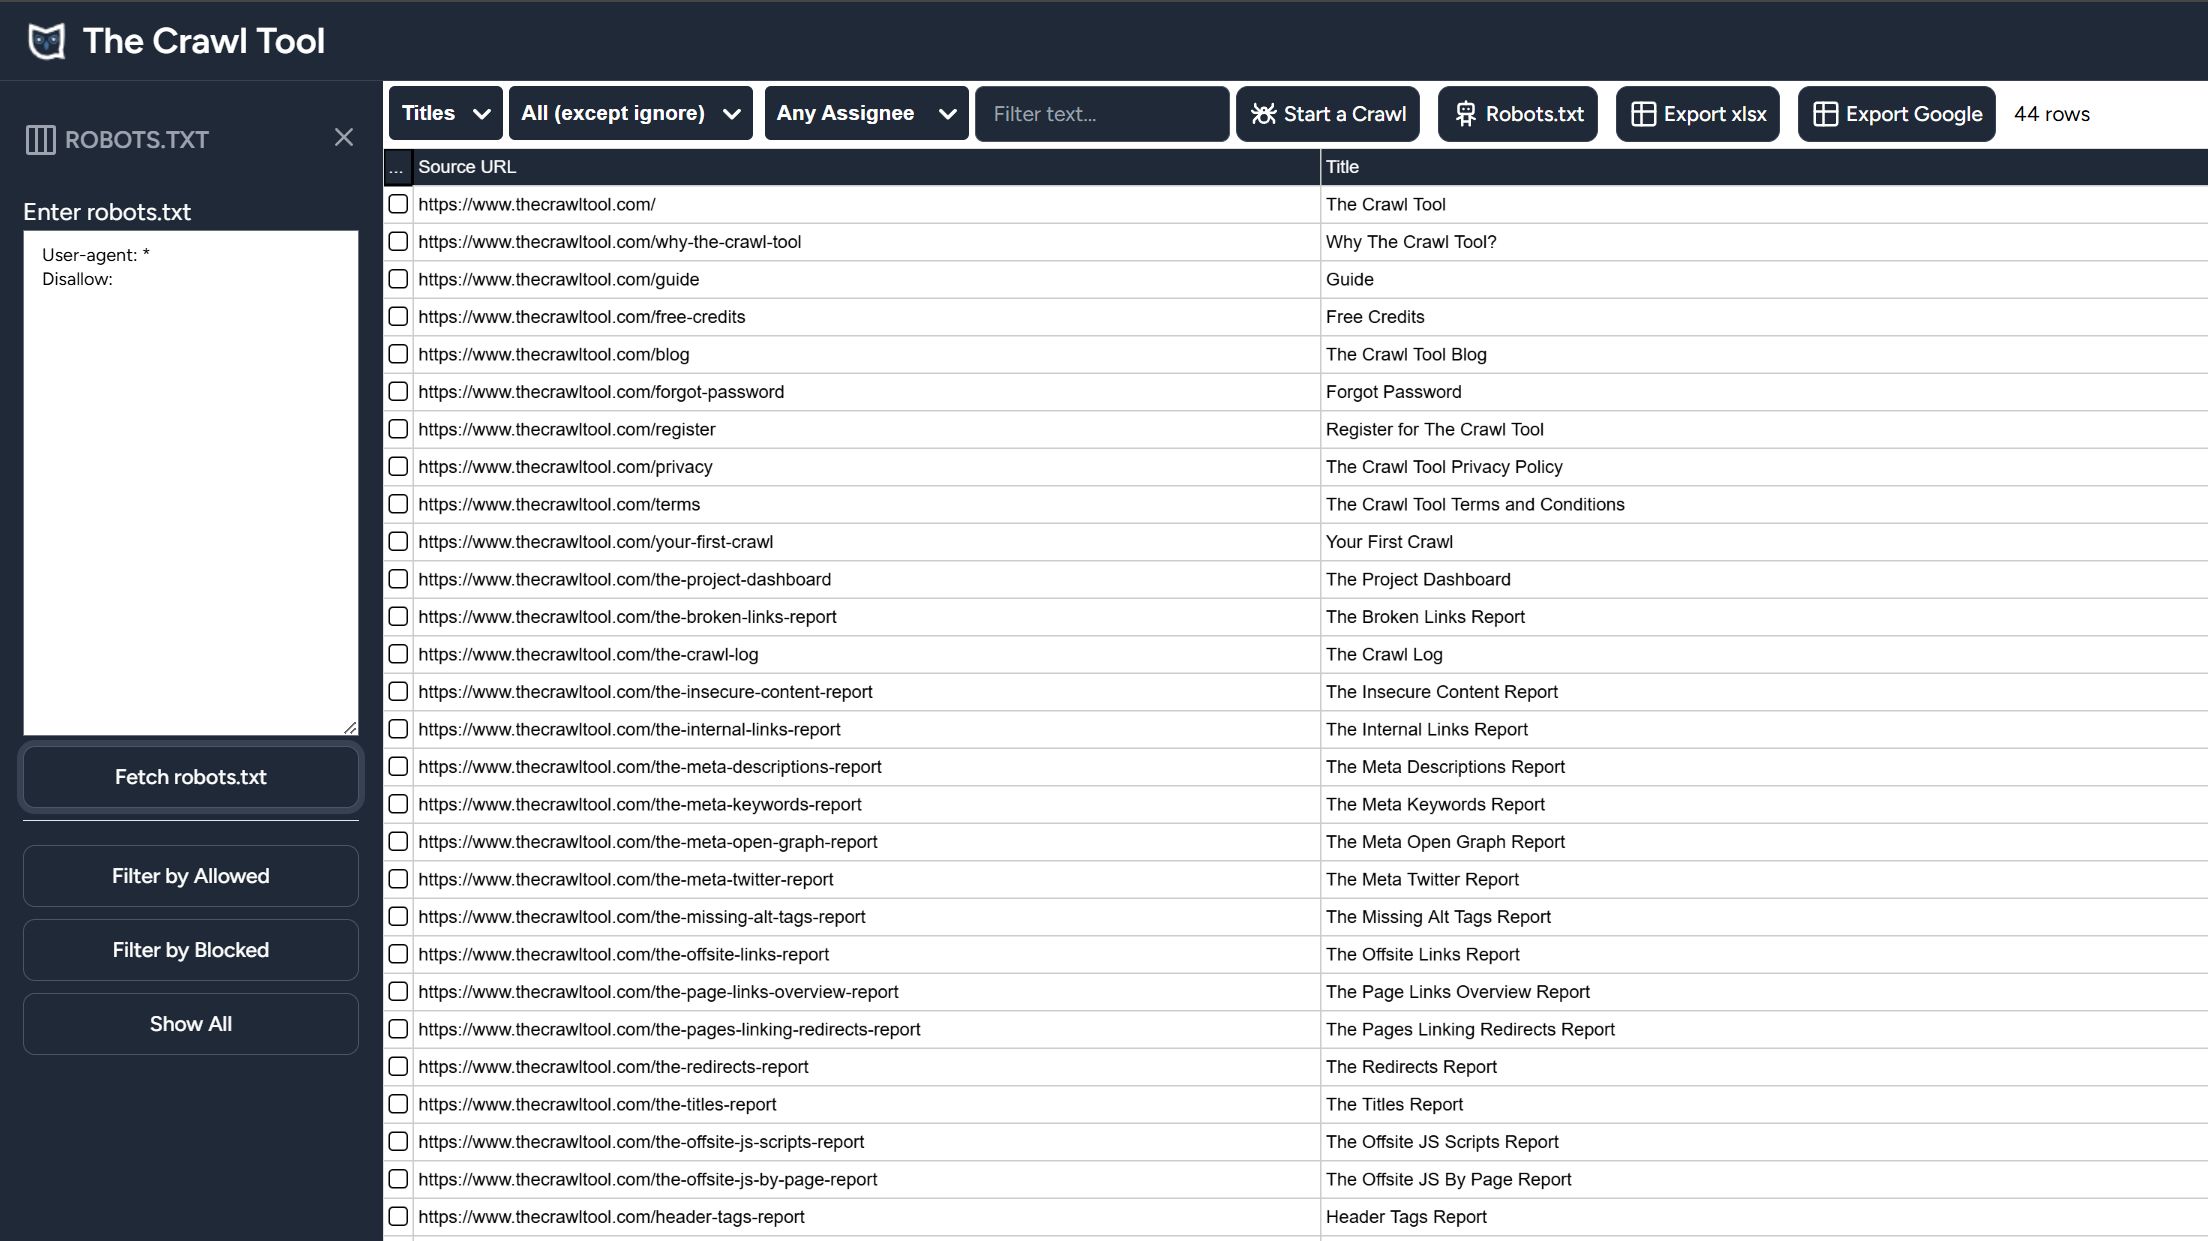Click the spider icon on Start a Crawl
This screenshot has height=1241, width=2208.
click(1264, 114)
